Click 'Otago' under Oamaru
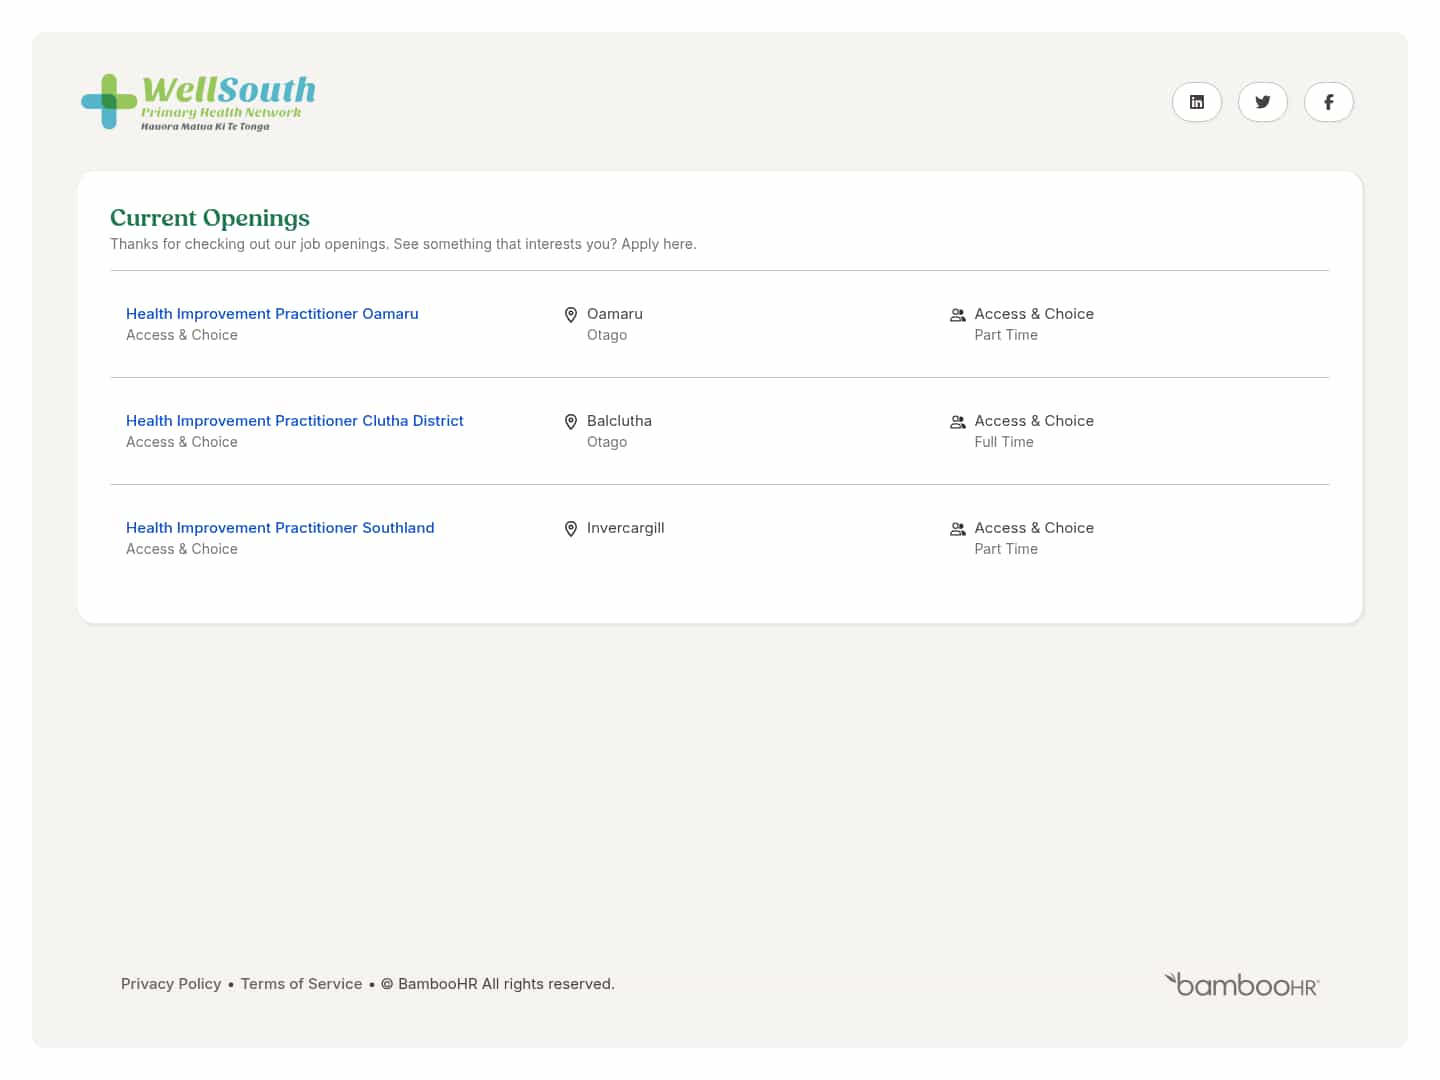Viewport: 1440px width, 1080px height. (607, 335)
